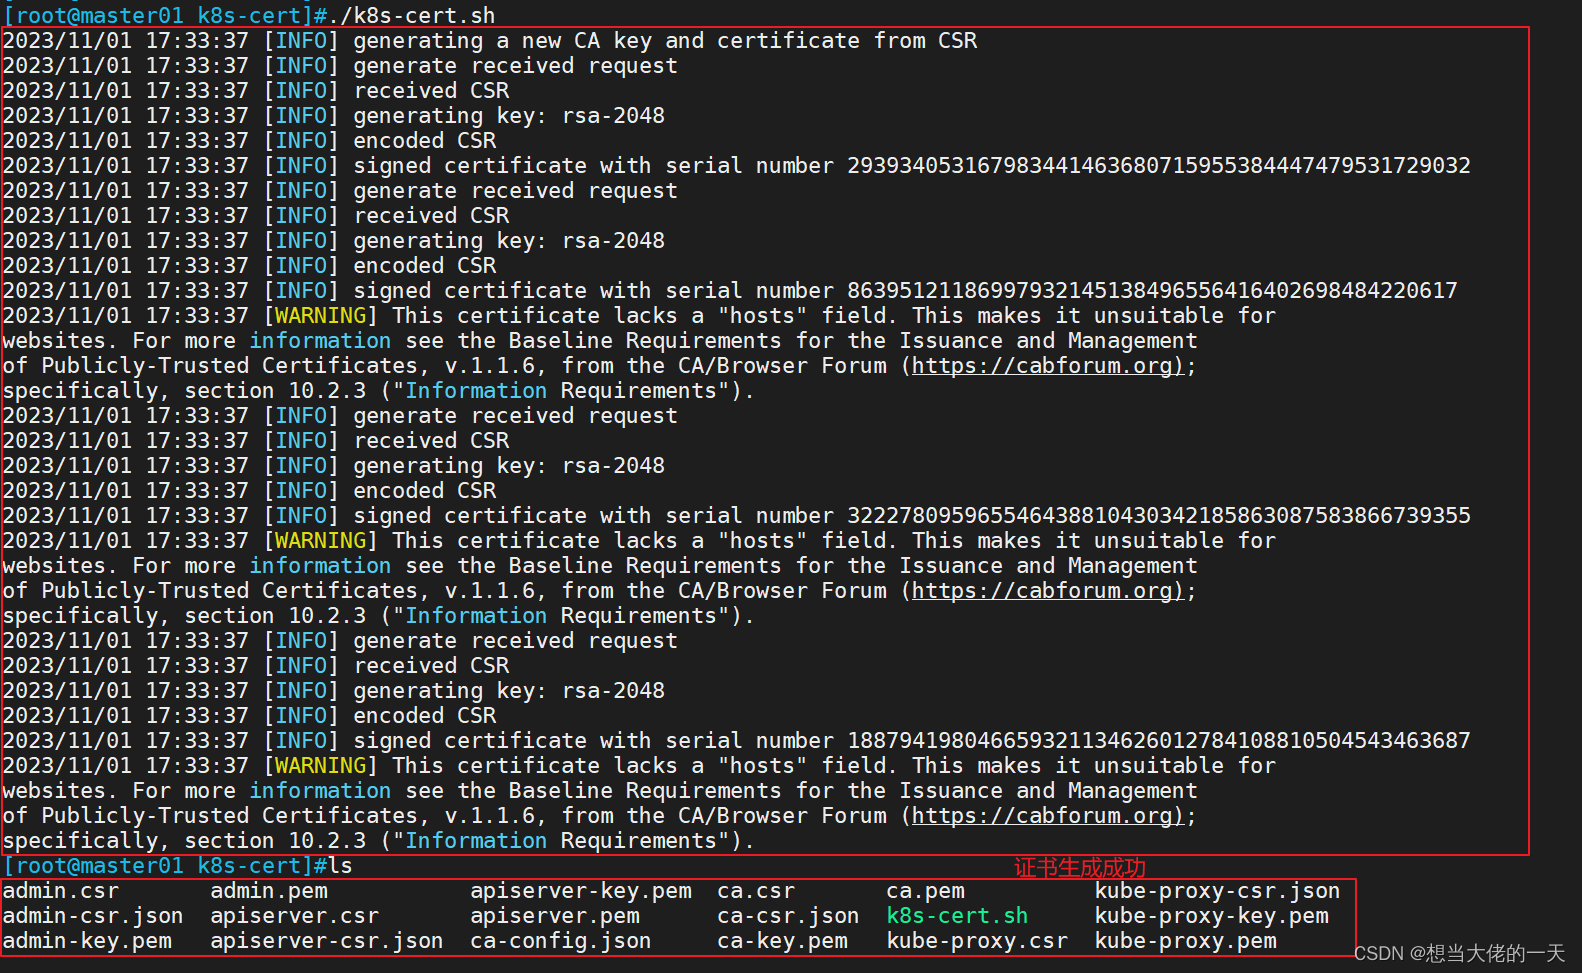Click the ls command on the last prompt
The image size is (1582, 973).
tap(341, 866)
